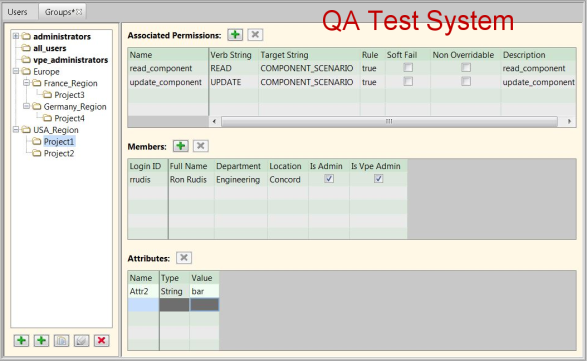The image size is (587, 361).
Task: Click the all_users folder icon
Action: (x=26, y=48)
